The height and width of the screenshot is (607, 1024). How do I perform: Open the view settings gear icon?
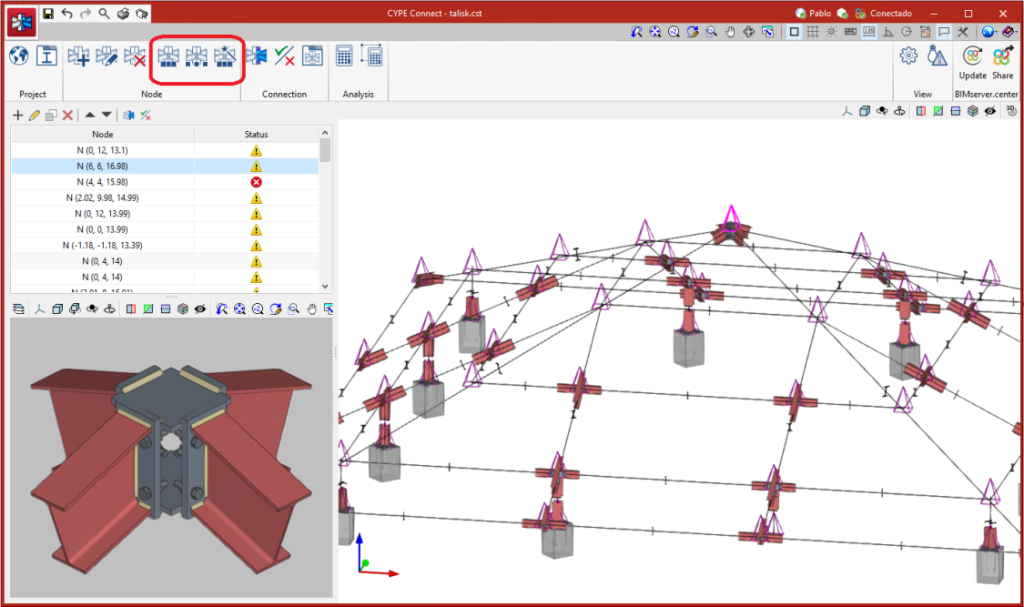click(x=908, y=57)
